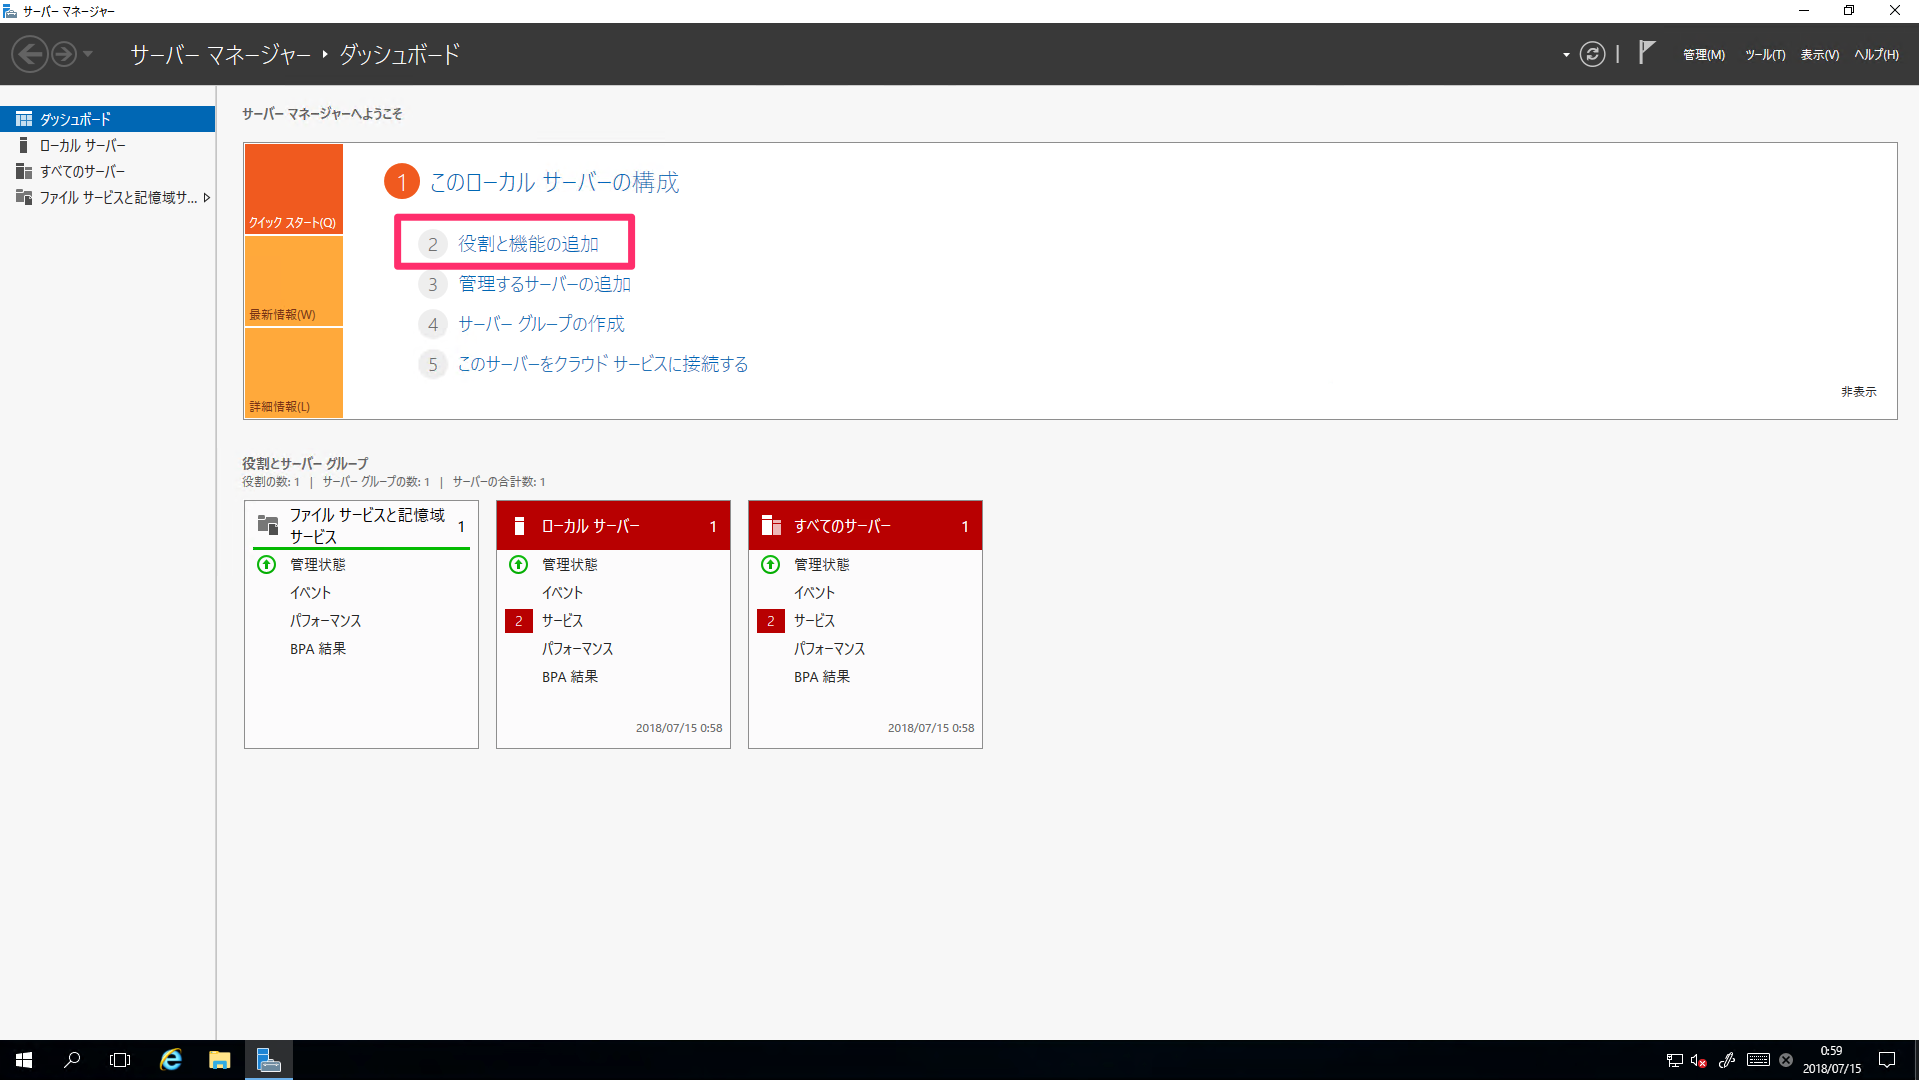Click the back navigation arrow

coord(29,53)
